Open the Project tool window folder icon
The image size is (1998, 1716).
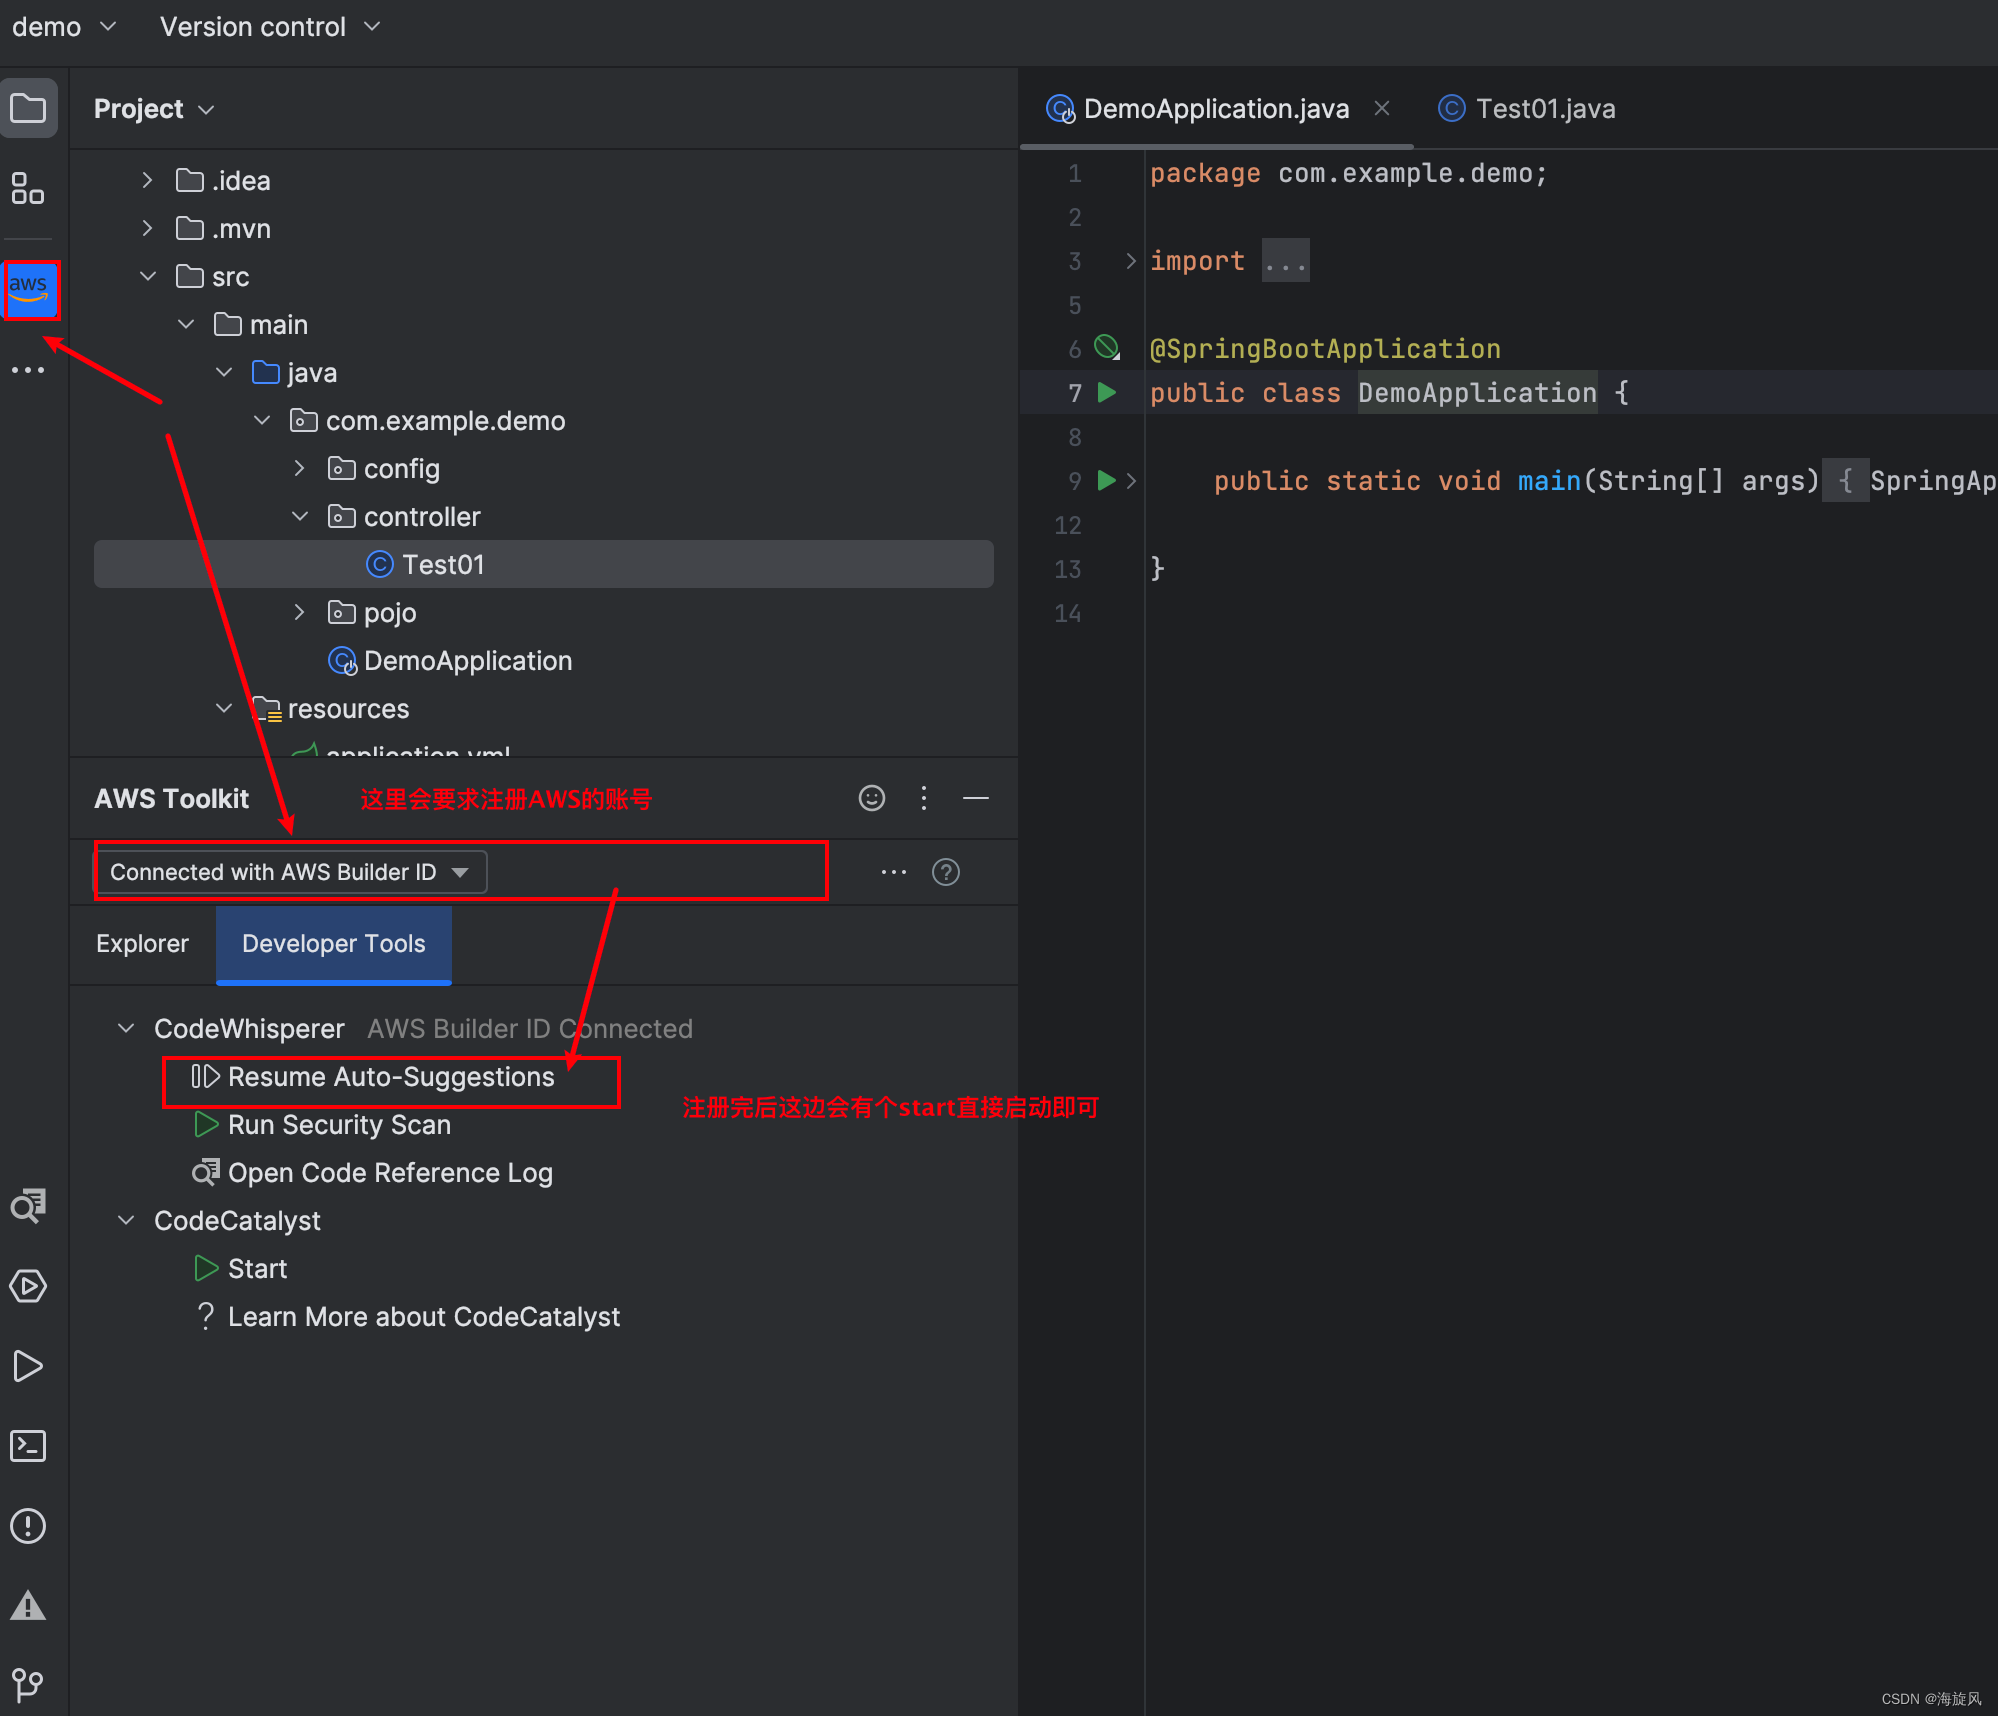28,108
